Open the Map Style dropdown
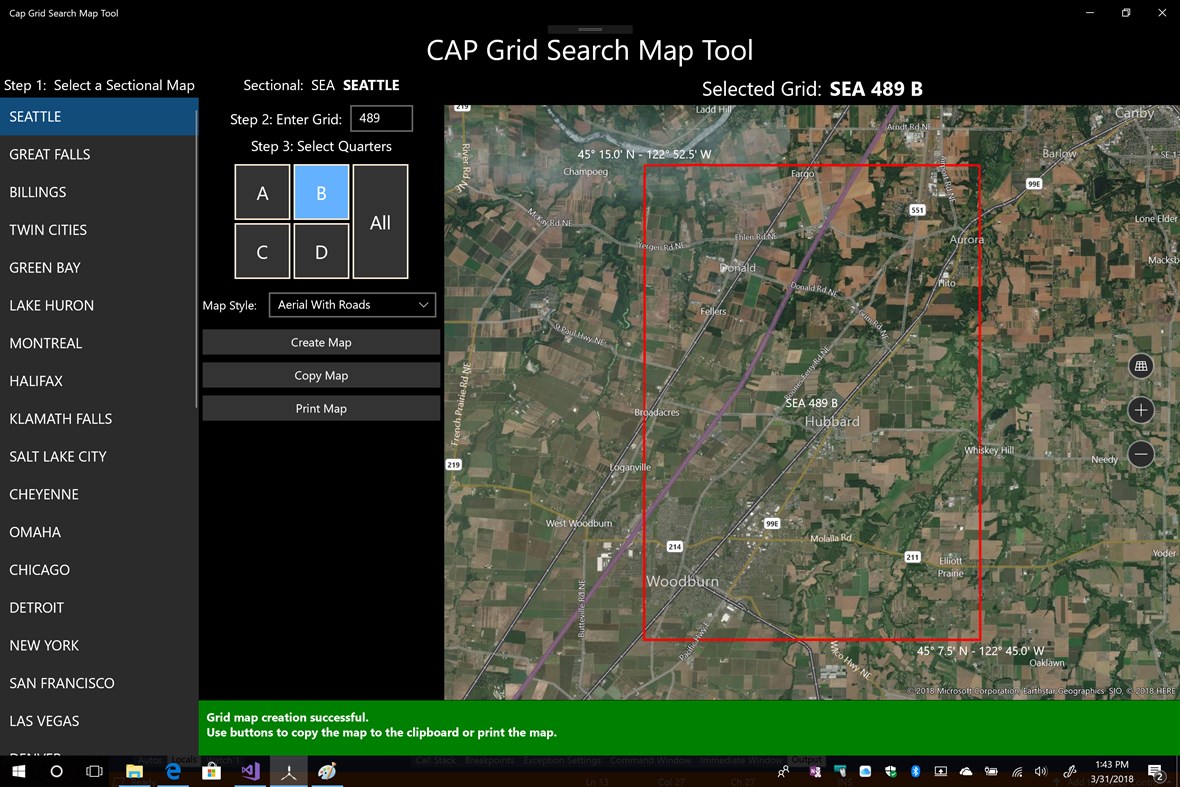The width and height of the screenshot is (1180, 787). [352, 305]
